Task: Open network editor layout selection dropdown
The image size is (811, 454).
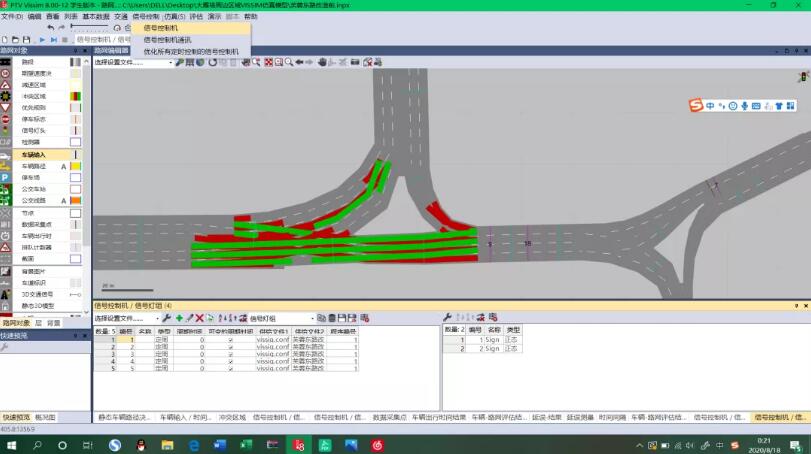Action: point(133,62)
